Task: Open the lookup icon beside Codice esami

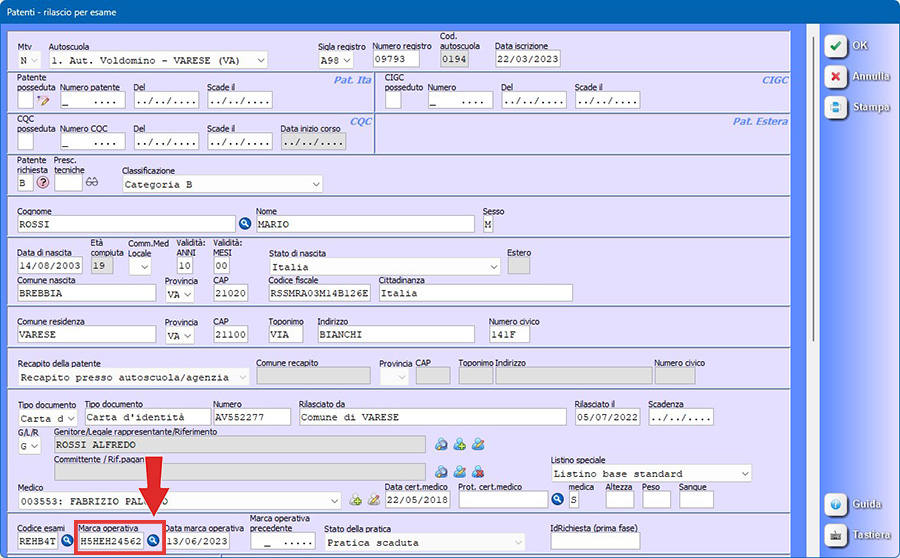Action: [x=67, y=541]
